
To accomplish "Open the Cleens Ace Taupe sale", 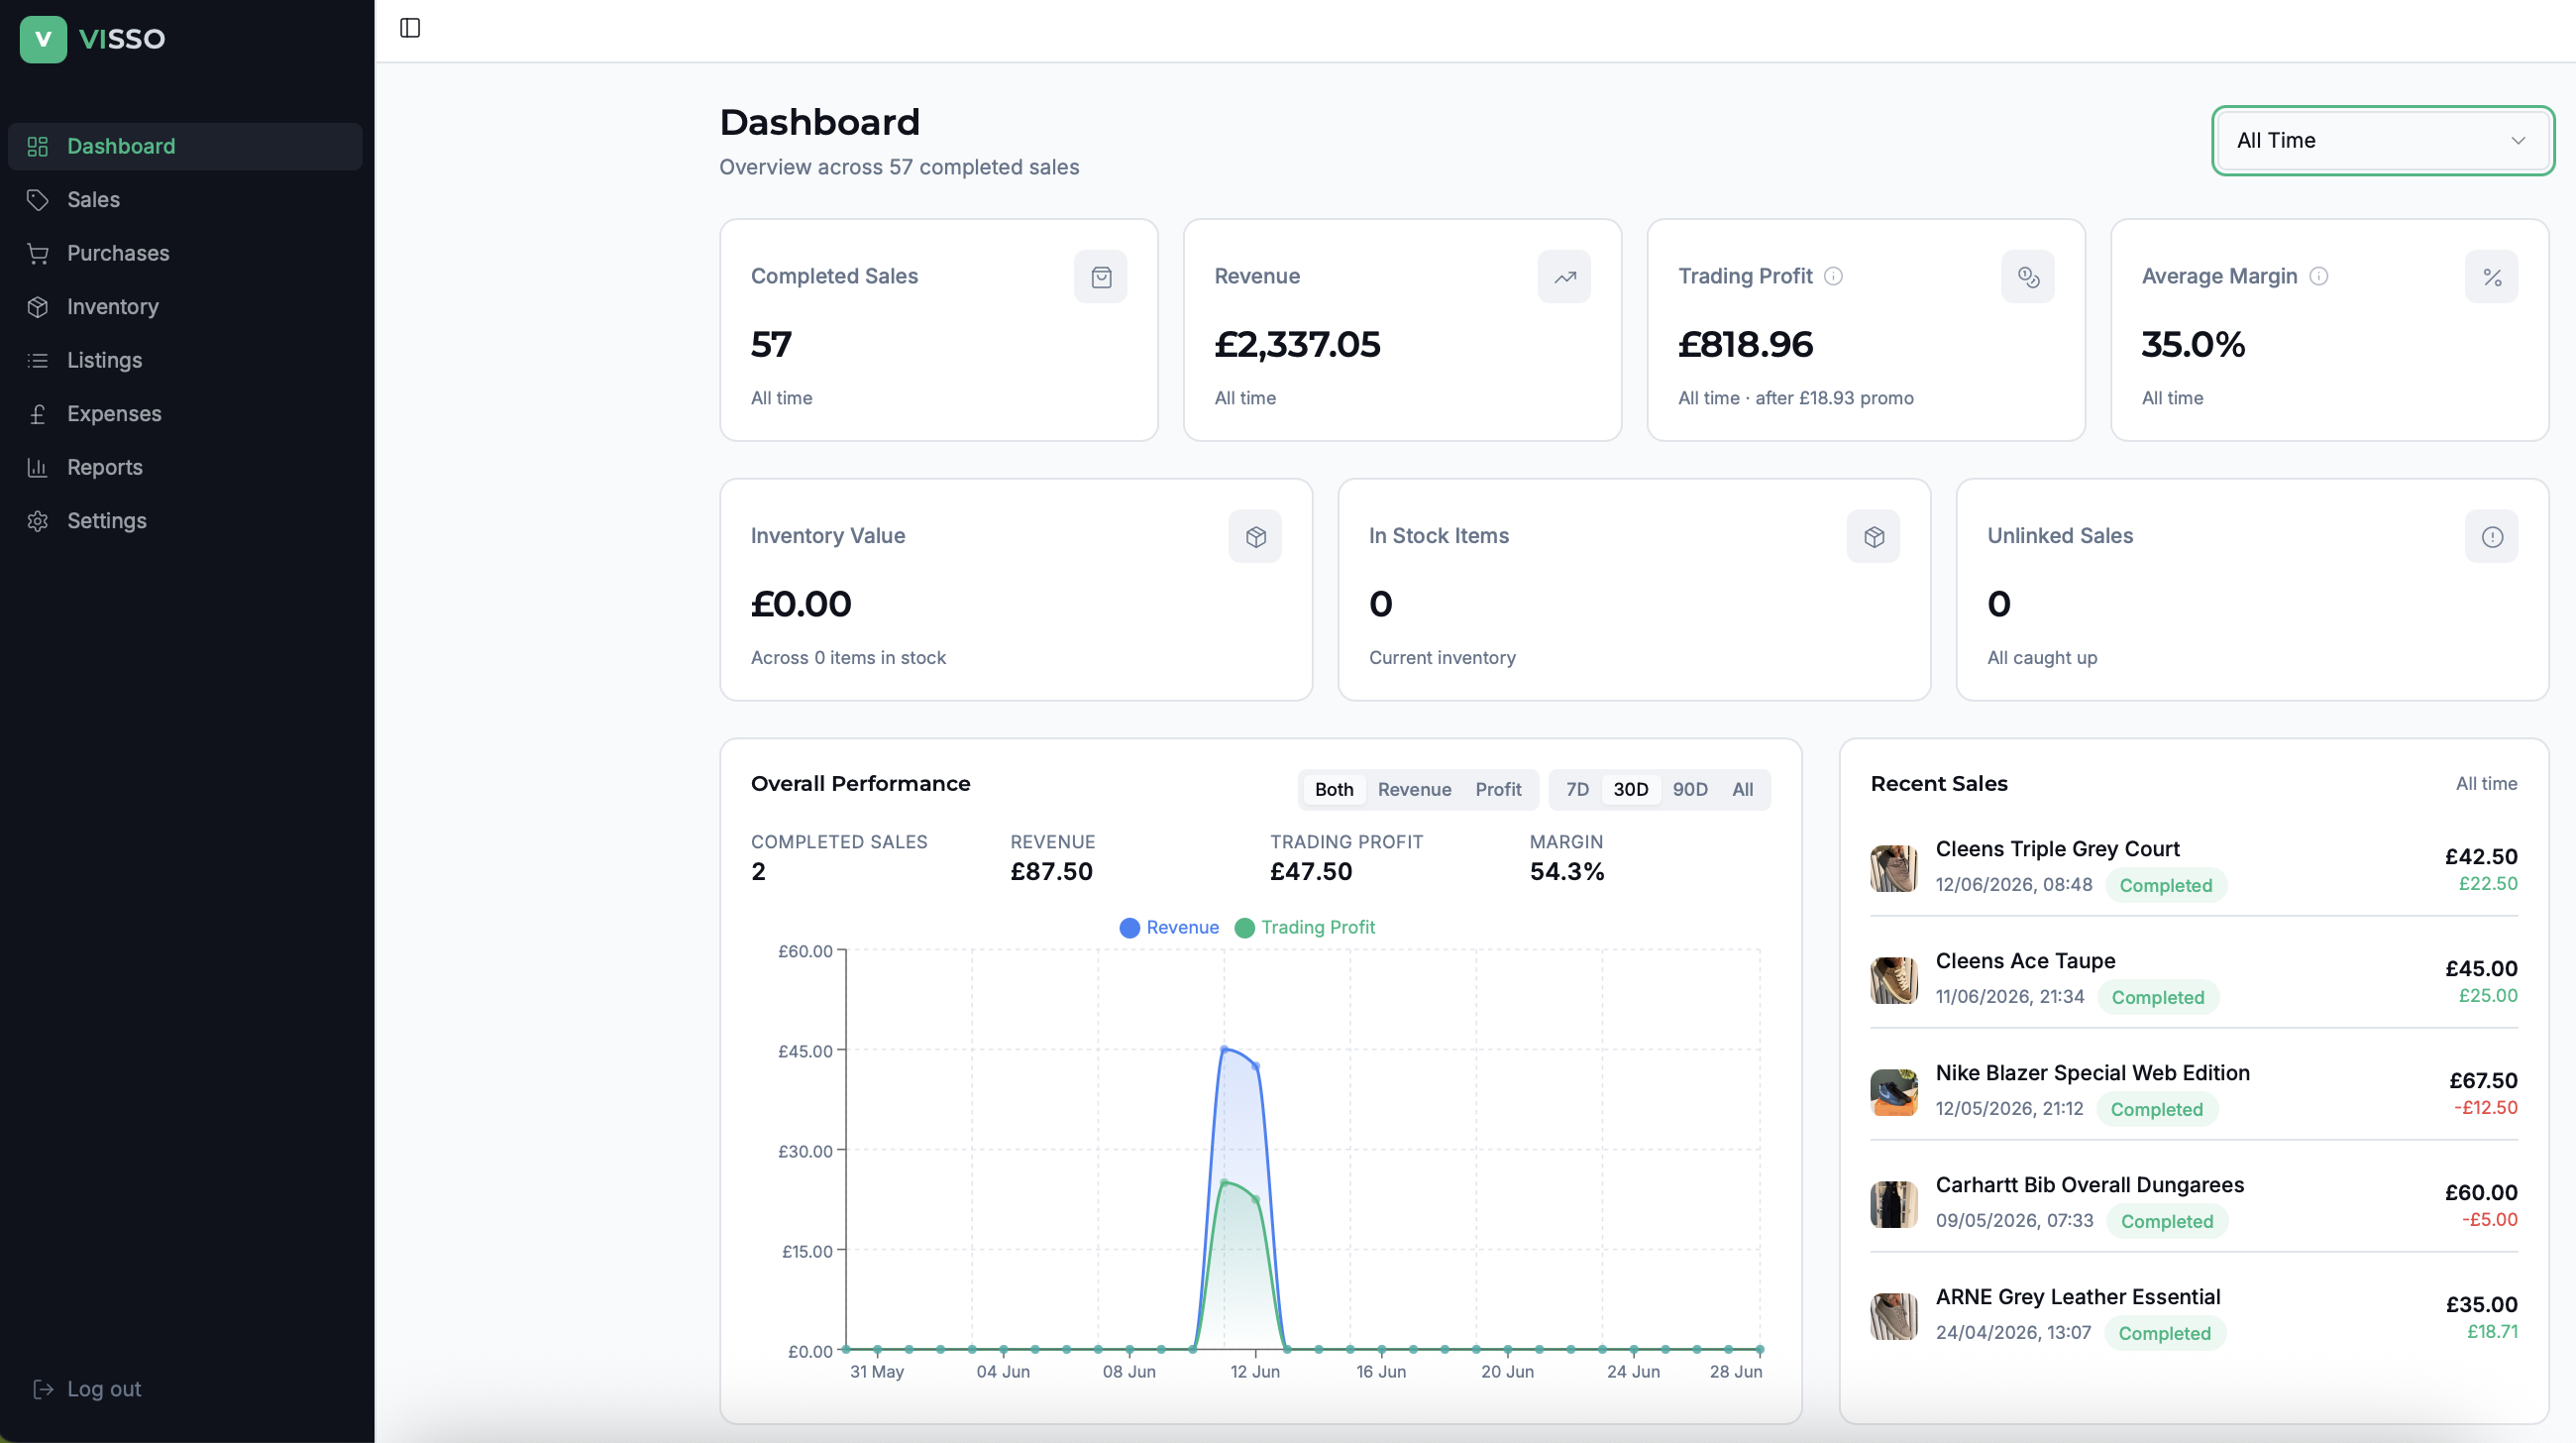I will (2194, 979).
